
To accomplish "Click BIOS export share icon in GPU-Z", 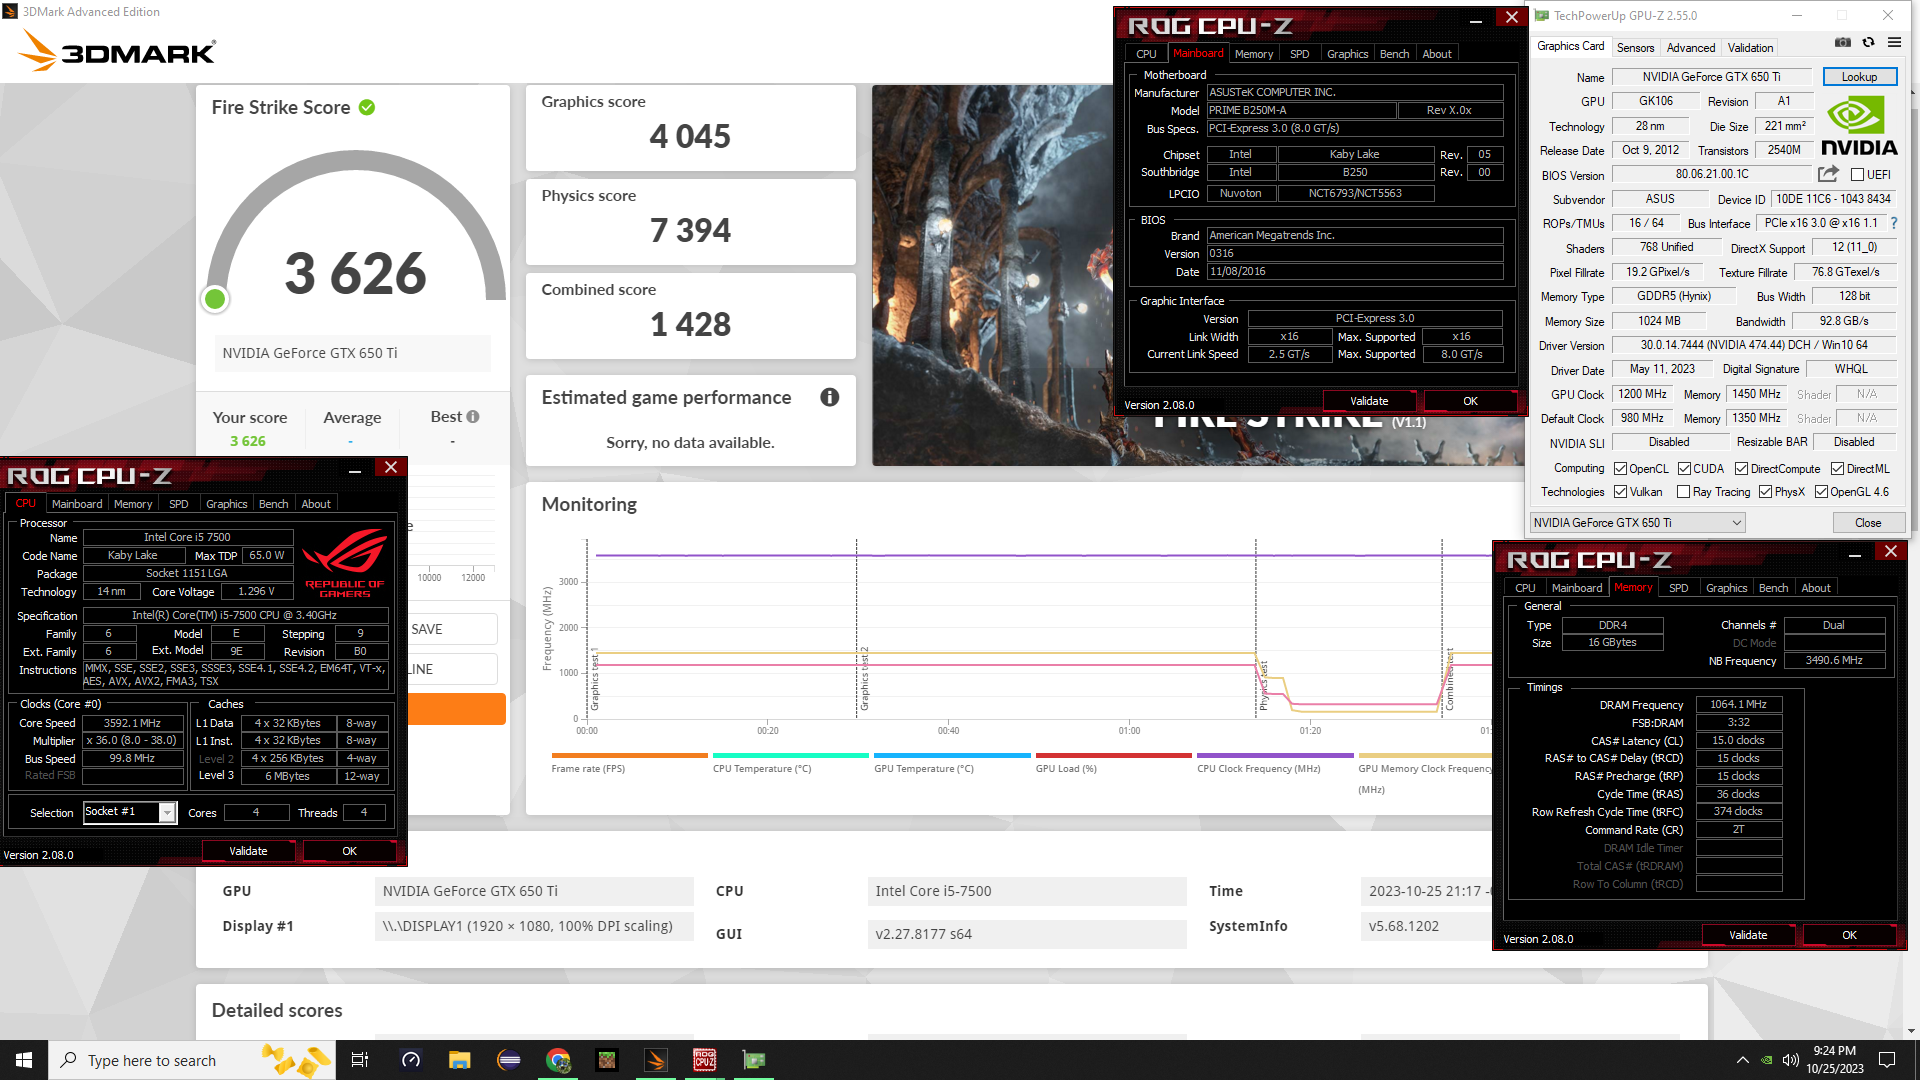I will click(1828, 174).
